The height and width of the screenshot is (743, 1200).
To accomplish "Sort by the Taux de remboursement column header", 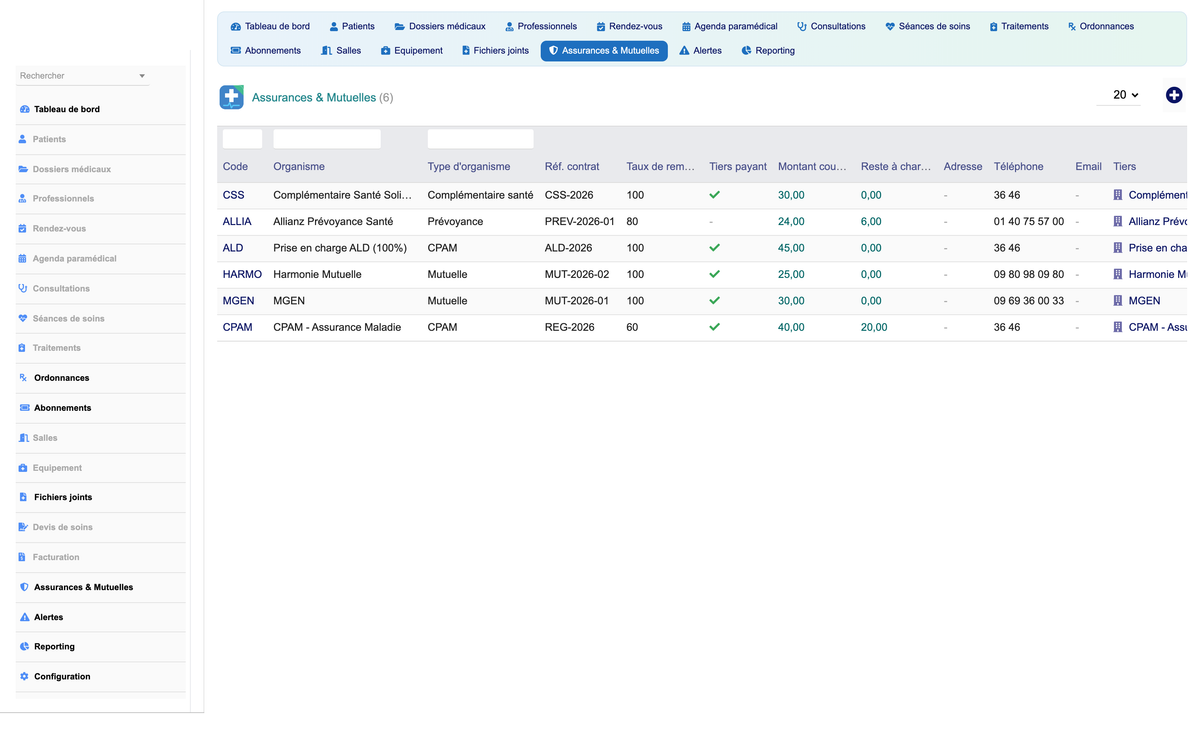I will tap(660, 166).
